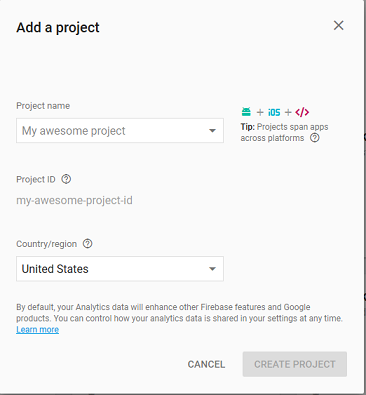Select the my-awesome-project-id text
366x395 pixels.
pos(74,200)
